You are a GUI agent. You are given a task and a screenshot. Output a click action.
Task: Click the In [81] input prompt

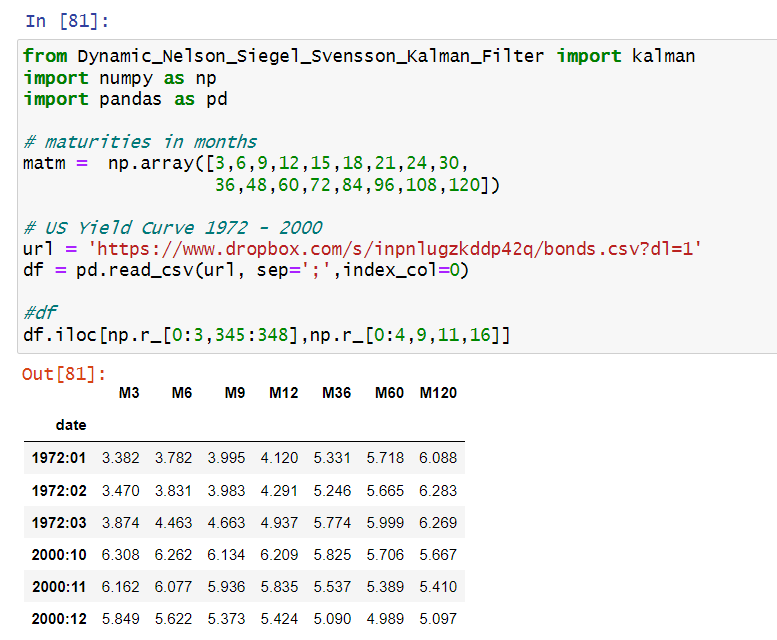tap(67, 21)
